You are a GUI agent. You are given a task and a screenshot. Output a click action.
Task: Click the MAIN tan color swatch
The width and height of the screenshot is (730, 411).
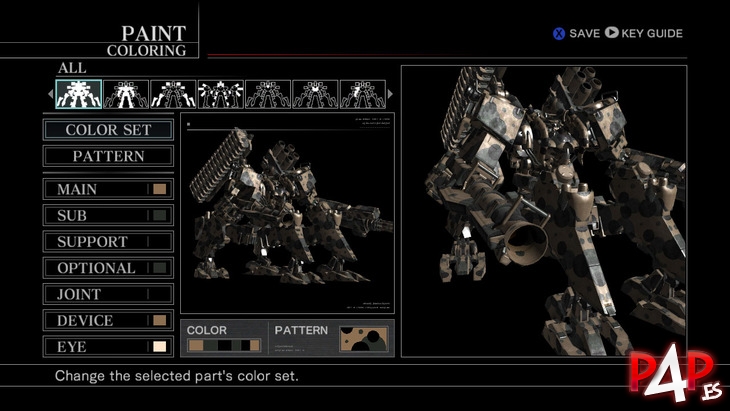tap(160, 189)
